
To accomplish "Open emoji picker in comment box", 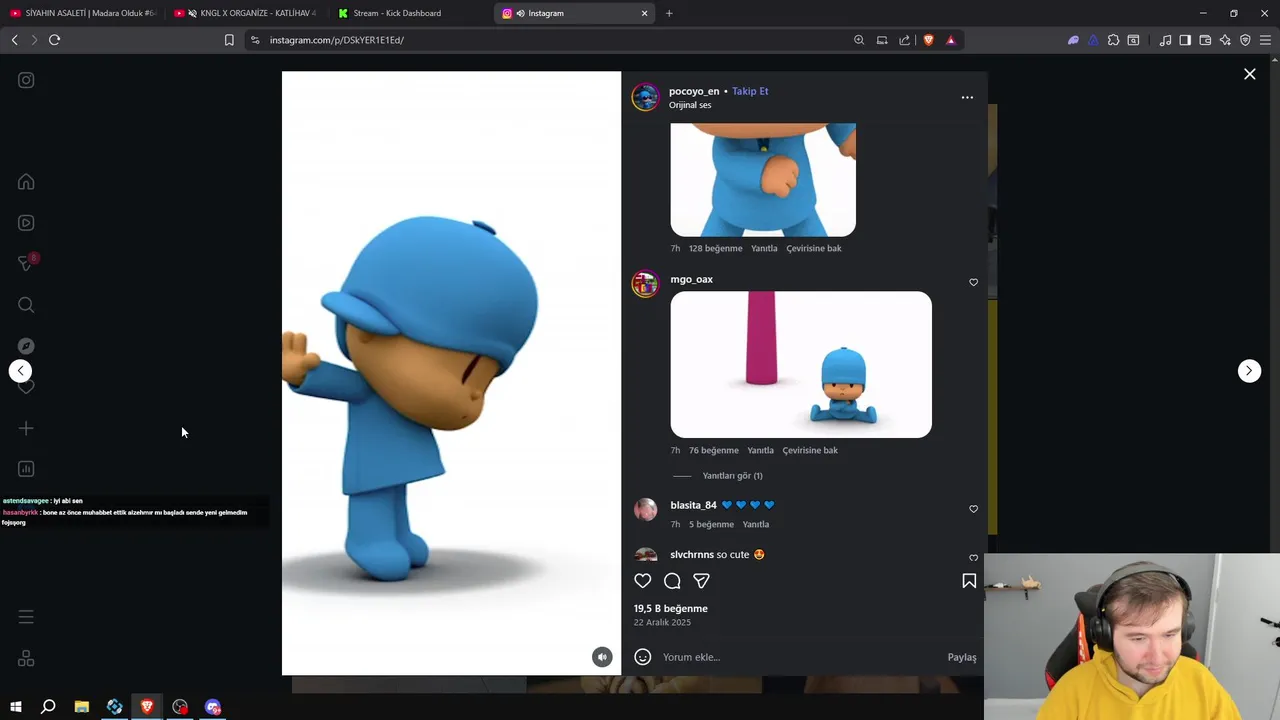I will [643, 657].
